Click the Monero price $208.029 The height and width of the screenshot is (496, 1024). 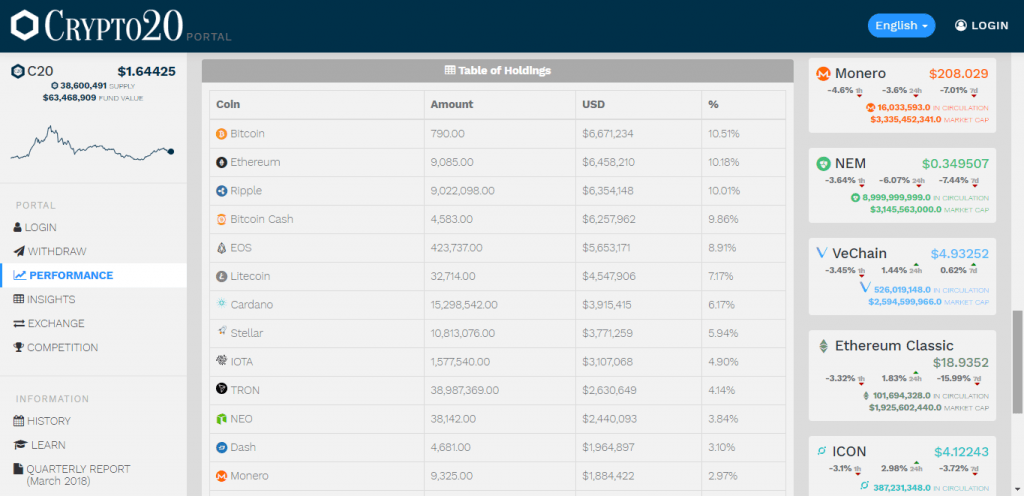click(x=959, y=74)
